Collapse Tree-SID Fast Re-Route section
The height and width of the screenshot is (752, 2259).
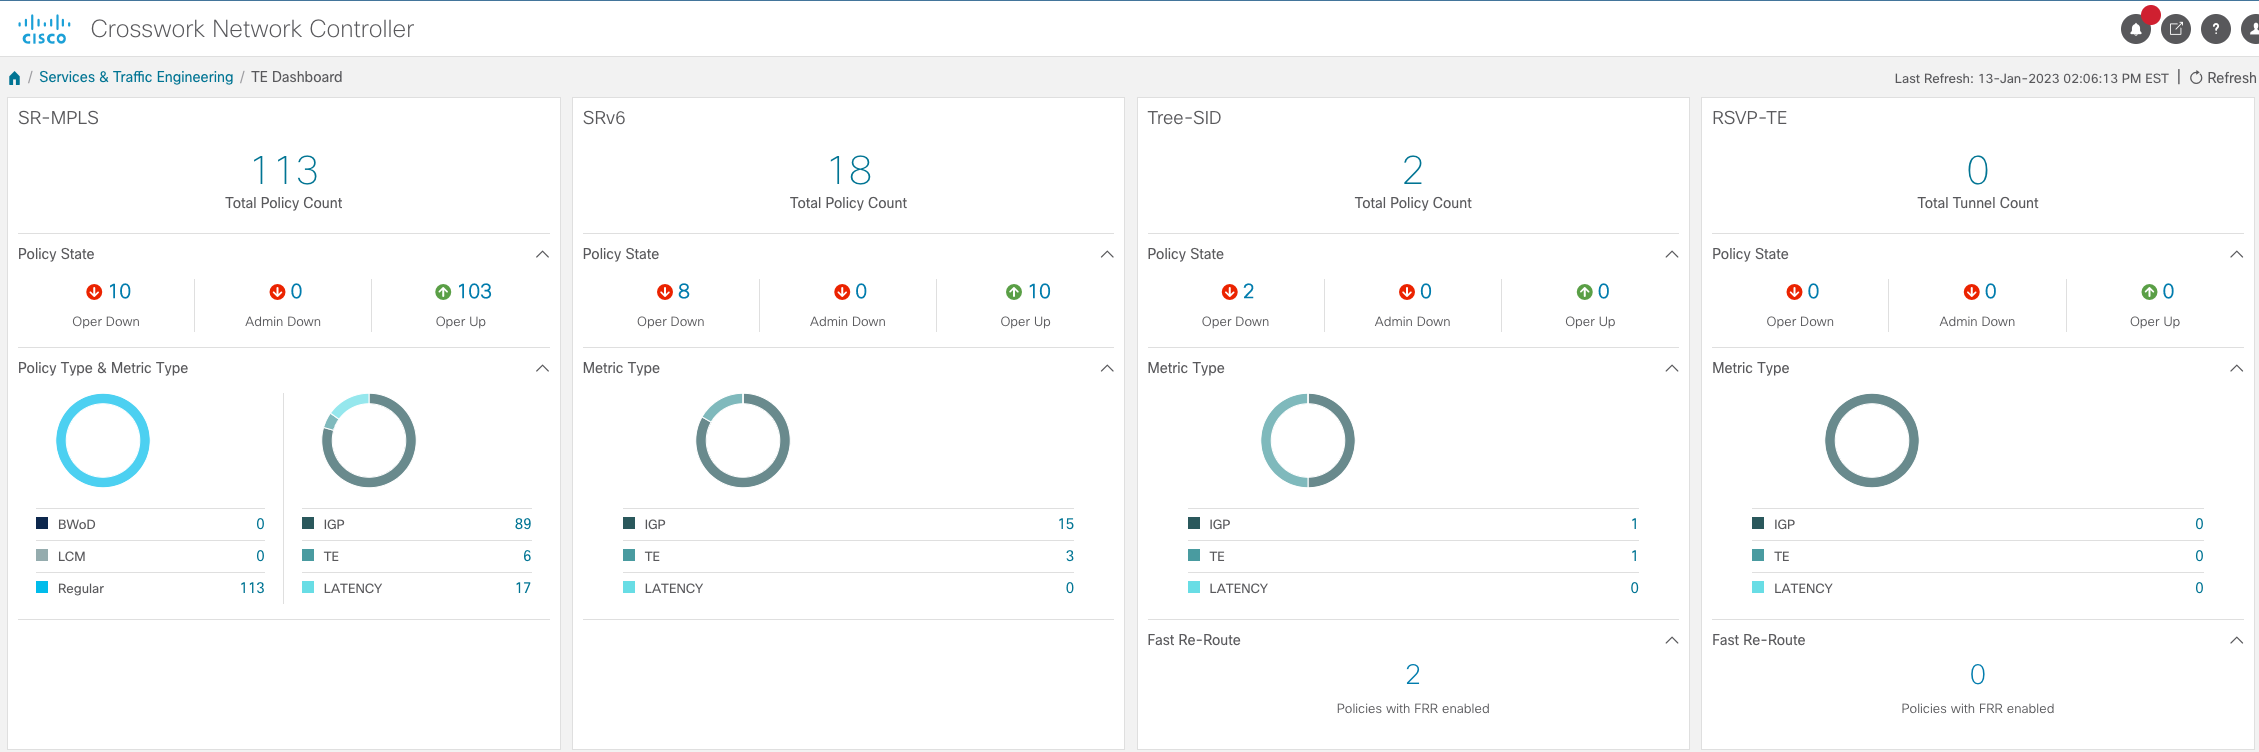click(1671, 640)
